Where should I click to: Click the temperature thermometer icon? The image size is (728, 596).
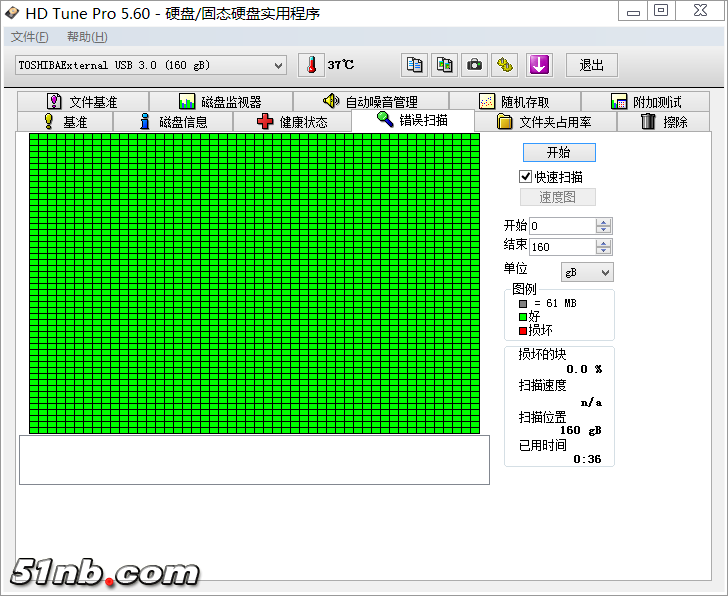tap(311, 65)
